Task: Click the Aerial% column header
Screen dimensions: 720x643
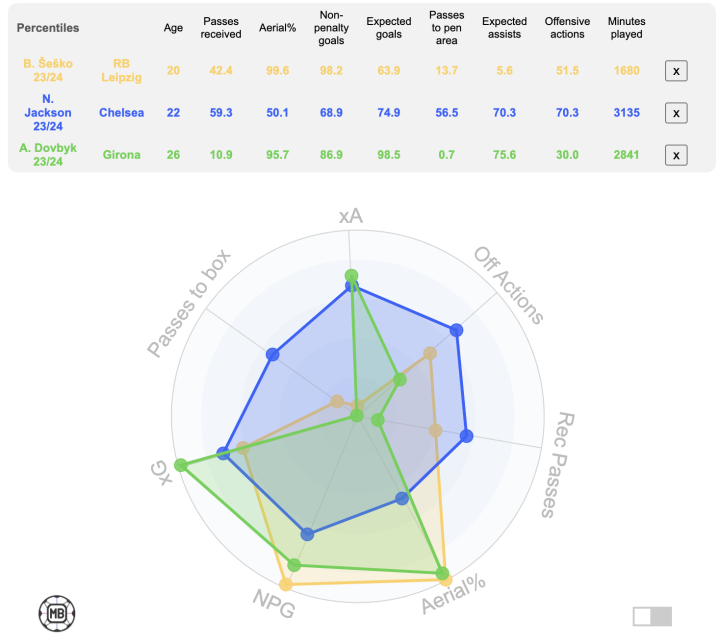Action: (279, 28)
